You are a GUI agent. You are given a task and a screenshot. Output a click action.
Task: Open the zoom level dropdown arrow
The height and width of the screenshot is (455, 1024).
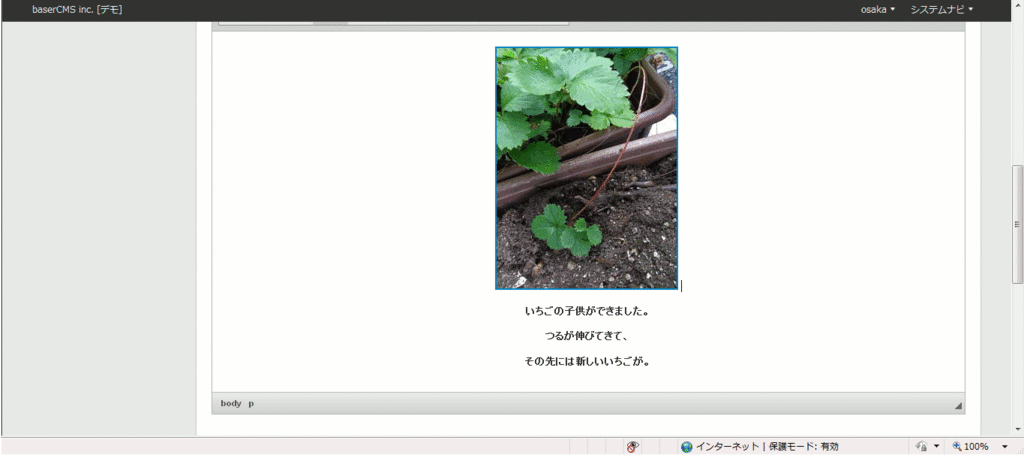(x=1004, y=447)
